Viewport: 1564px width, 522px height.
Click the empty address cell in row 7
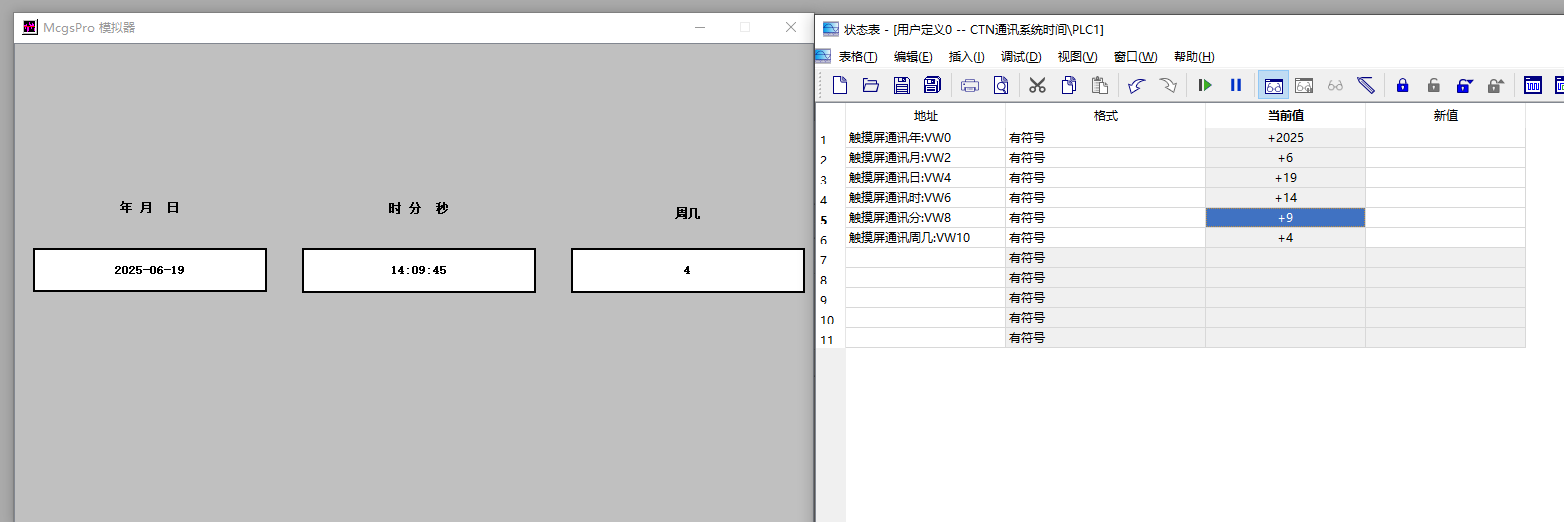[x=925, y=258]
